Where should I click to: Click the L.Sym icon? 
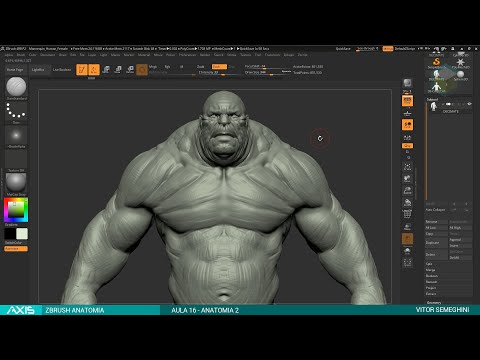click(x=407, y=137)
